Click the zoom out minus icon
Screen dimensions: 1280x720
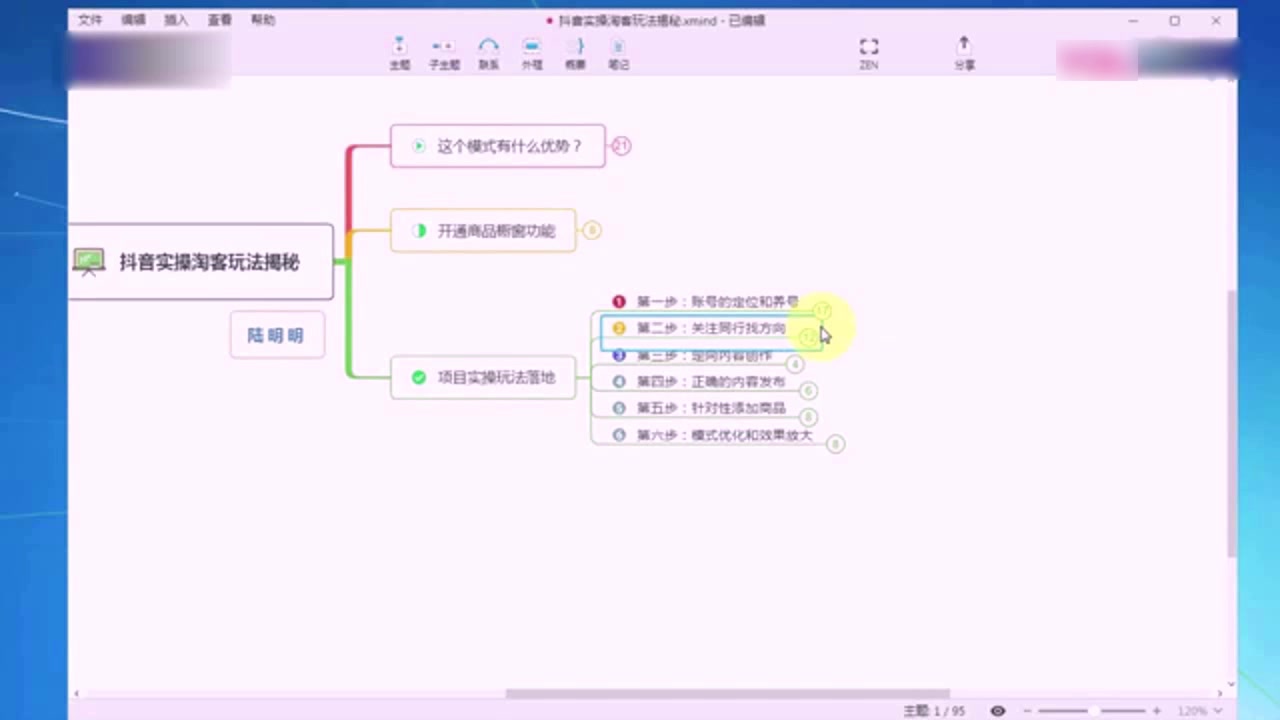click(1027, 711)
